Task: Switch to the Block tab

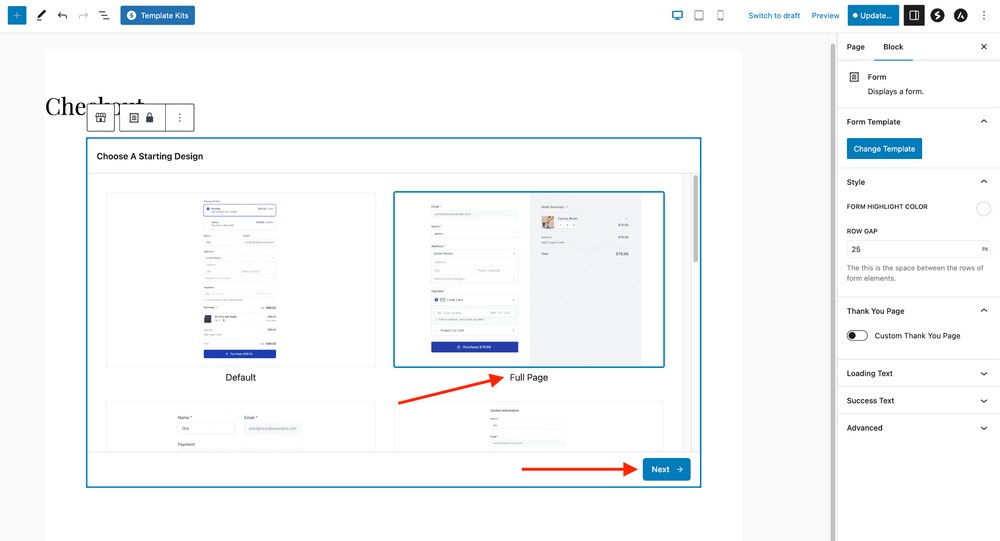Action: pos(893,47)
